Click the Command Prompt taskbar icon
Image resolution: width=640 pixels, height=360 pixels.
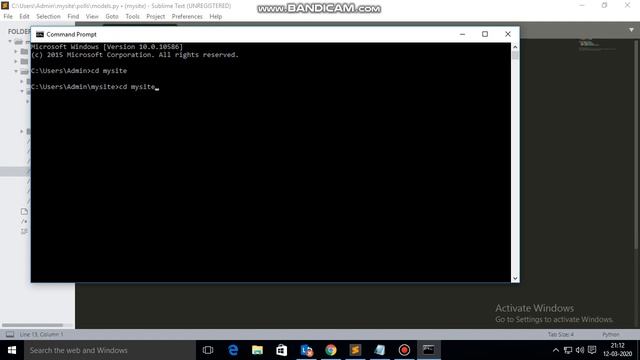pyautogui.click(x=429, y=350)
